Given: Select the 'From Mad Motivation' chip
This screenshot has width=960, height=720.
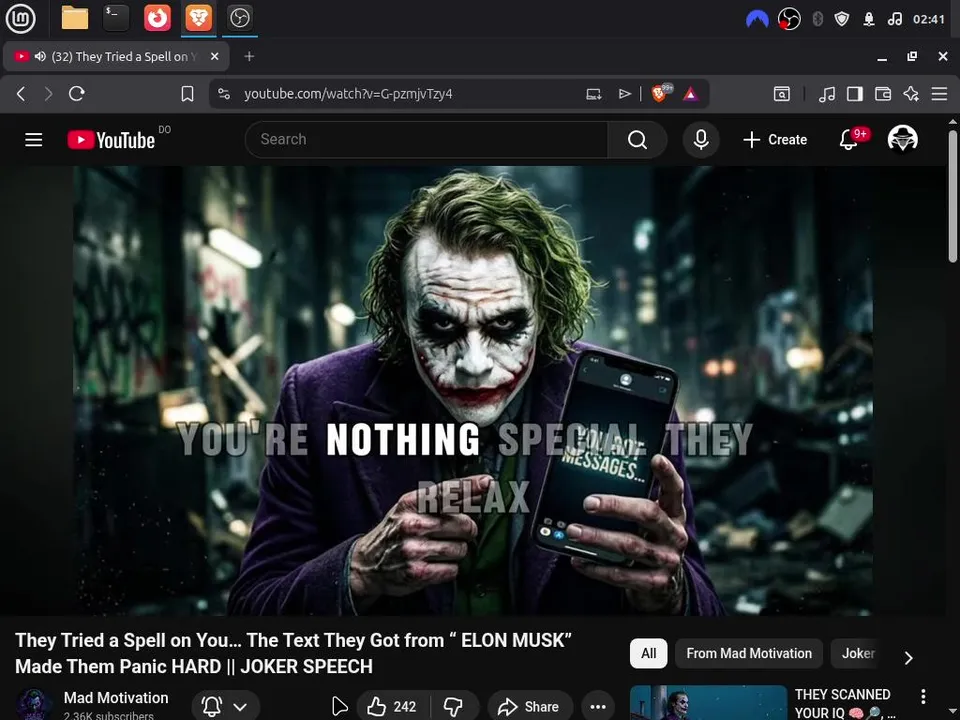Looking at the screenshot, I should coord(749,653).
